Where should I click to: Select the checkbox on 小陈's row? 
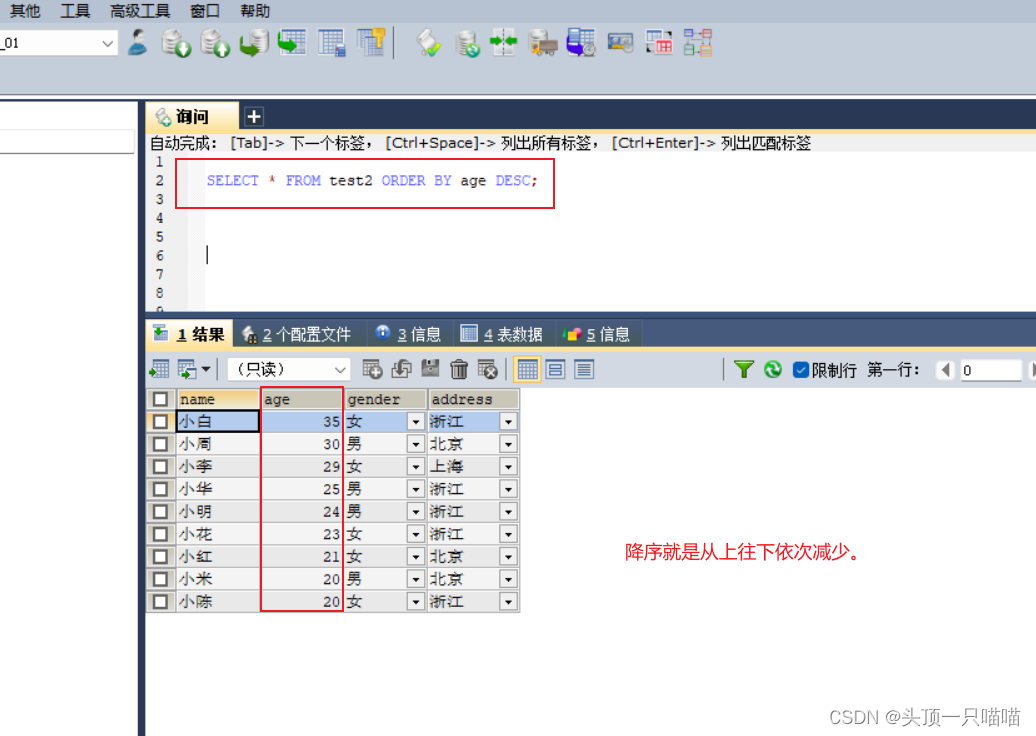pyautogui.click(x=161, y=600)
